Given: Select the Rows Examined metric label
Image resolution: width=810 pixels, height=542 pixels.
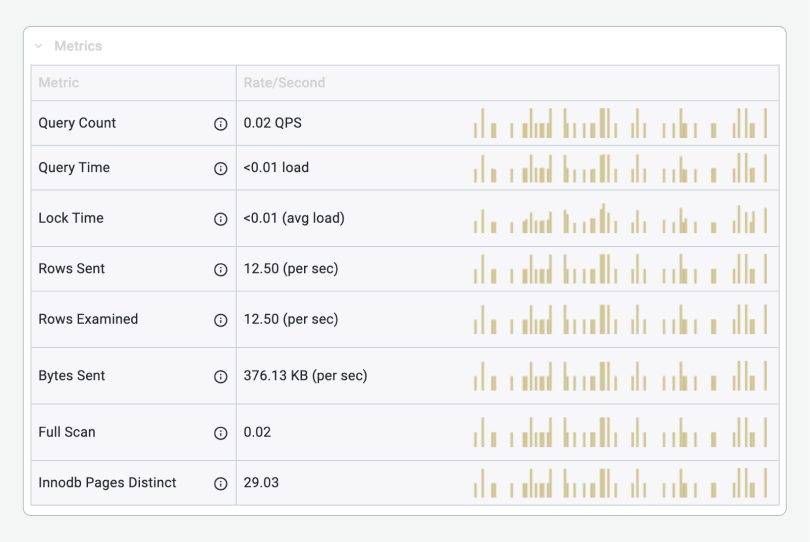Looking at the screenshot, I should point(88,319).
